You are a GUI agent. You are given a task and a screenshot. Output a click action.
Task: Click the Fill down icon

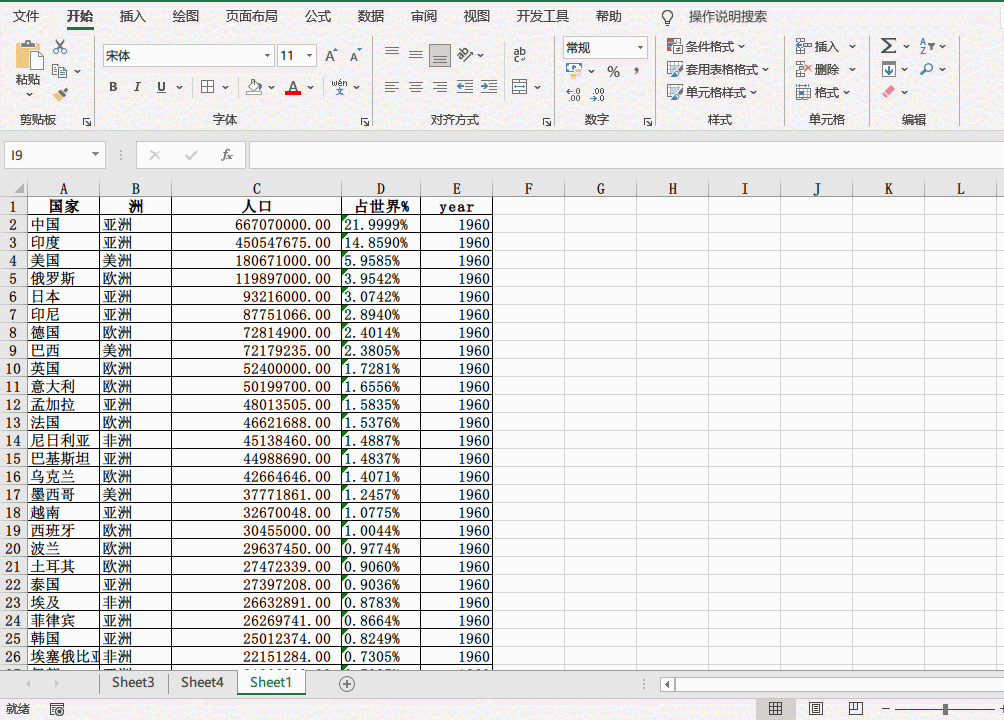889,69
